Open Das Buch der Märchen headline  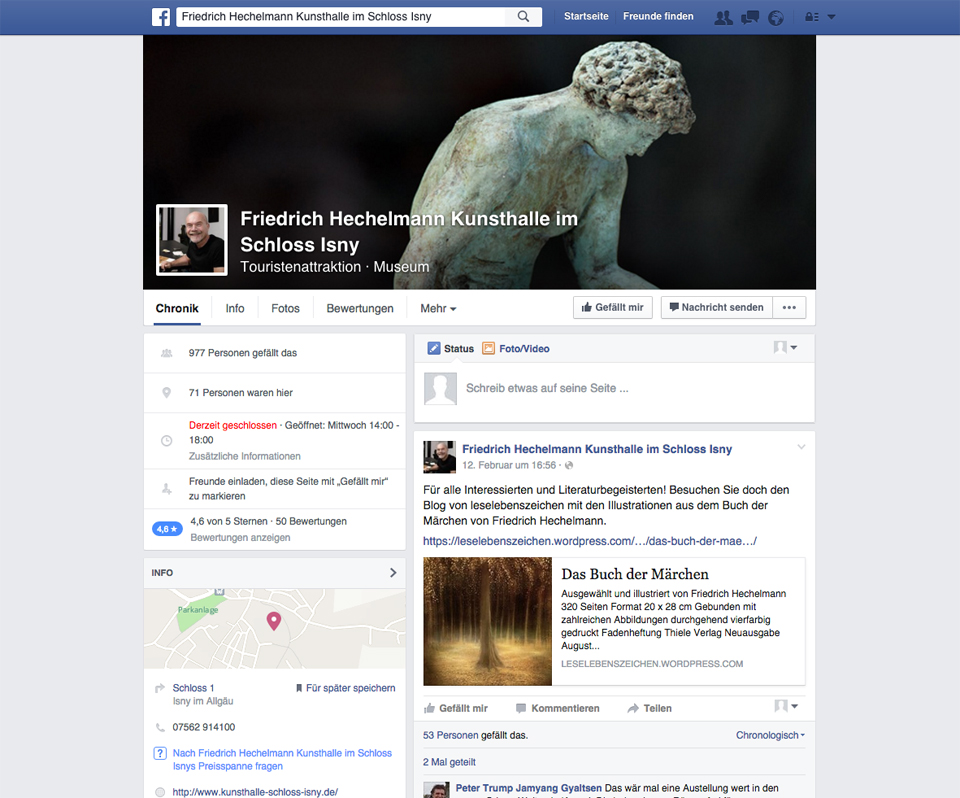coord(635,574)
